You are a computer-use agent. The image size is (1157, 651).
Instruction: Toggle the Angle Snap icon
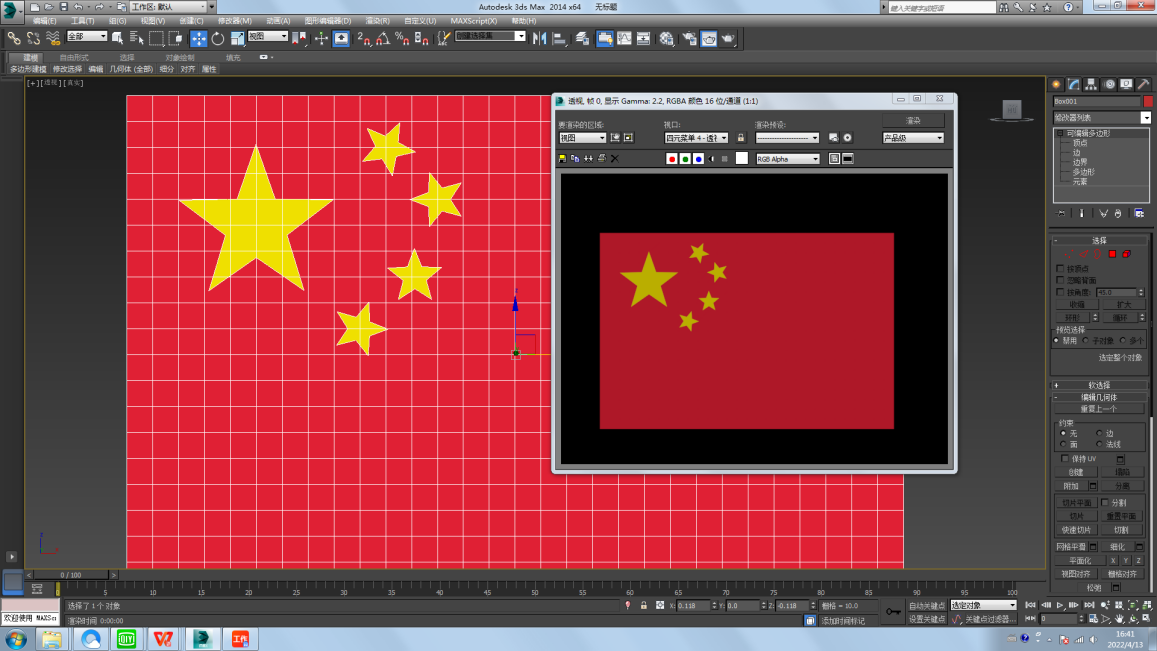pos(383,38)
